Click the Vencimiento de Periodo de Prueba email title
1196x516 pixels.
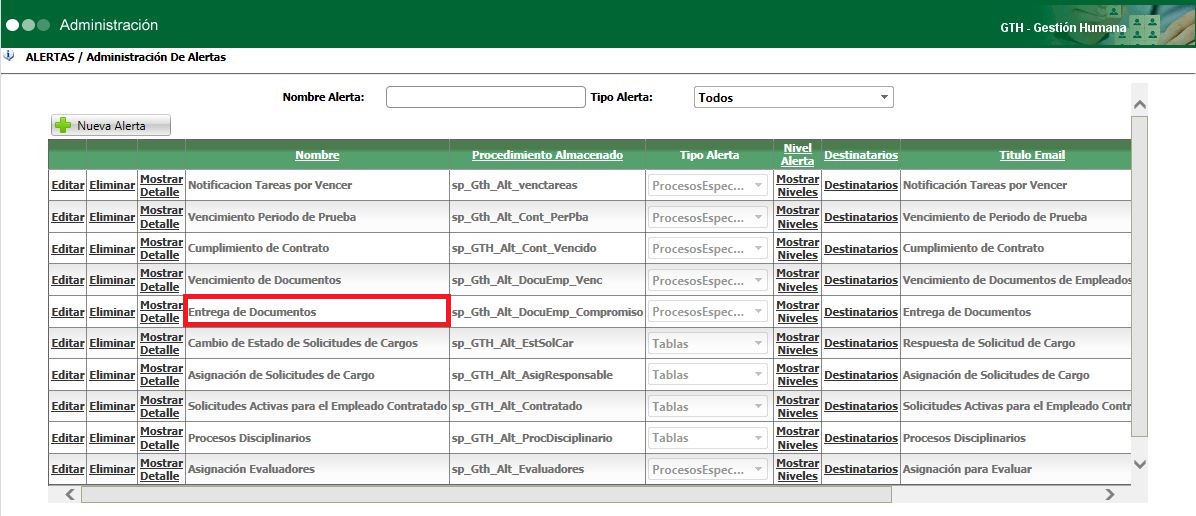tap(995, 217)
